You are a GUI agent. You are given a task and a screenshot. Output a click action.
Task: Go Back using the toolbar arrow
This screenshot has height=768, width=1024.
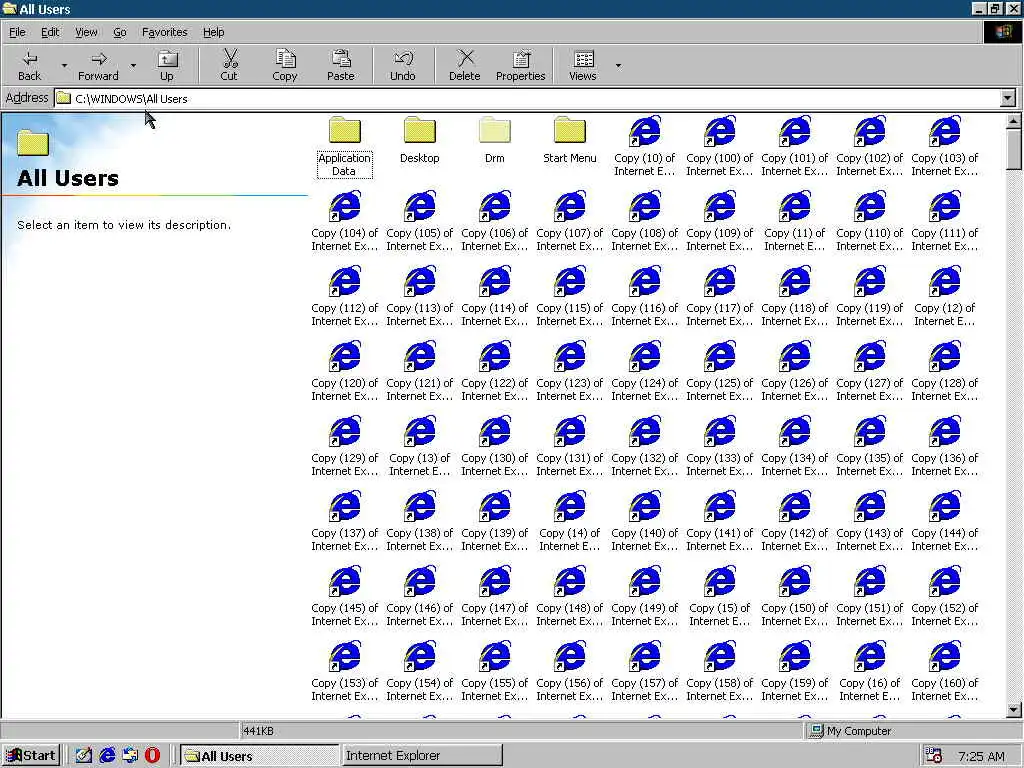(29, 65)
